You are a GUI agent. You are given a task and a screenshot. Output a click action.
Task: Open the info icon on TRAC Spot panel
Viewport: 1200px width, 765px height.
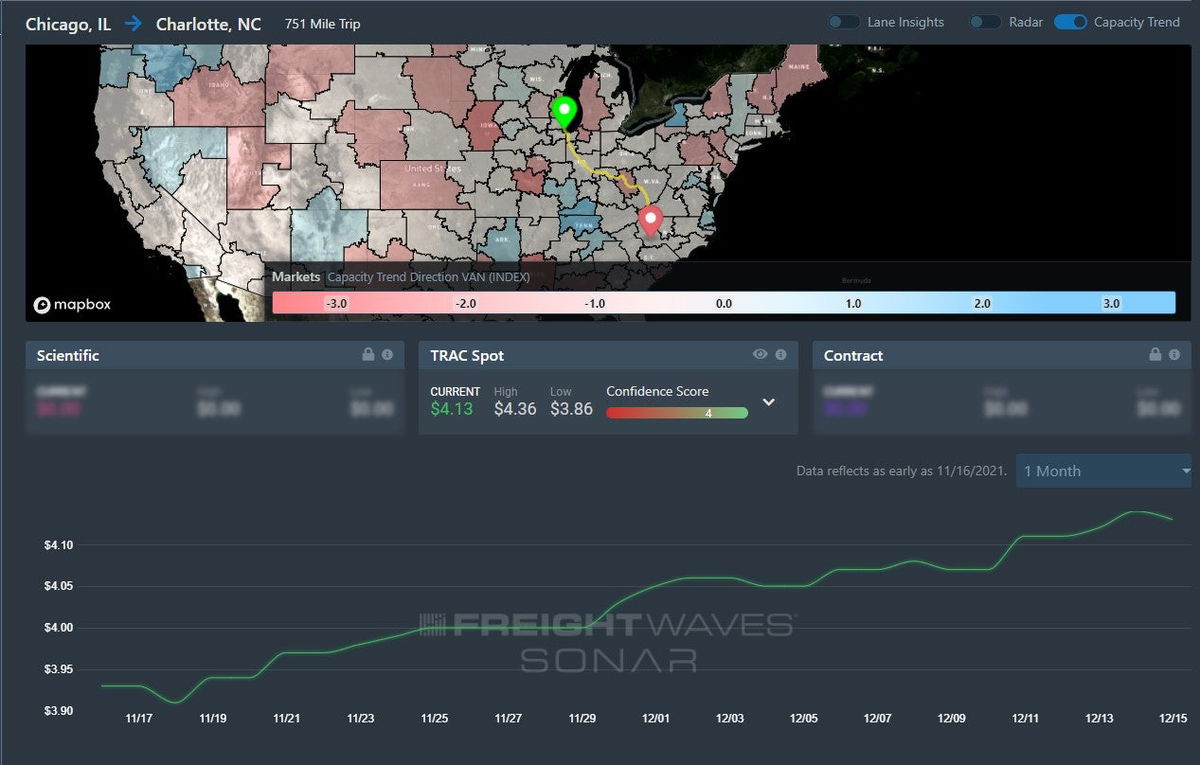coord(780,355)
